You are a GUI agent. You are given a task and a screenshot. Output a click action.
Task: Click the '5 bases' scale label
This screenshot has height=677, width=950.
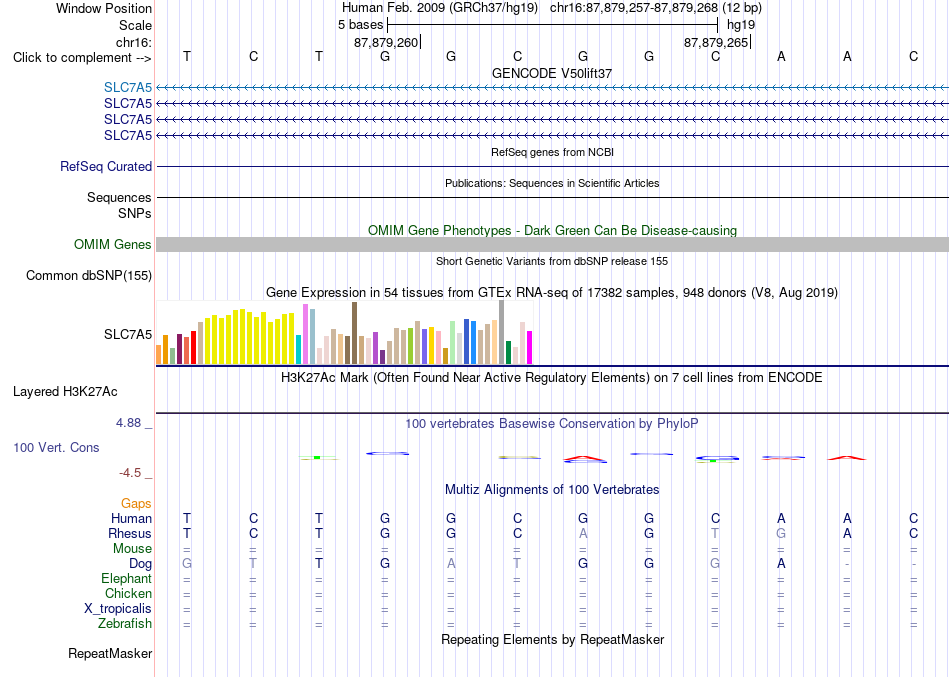click(x=360, y=25)
